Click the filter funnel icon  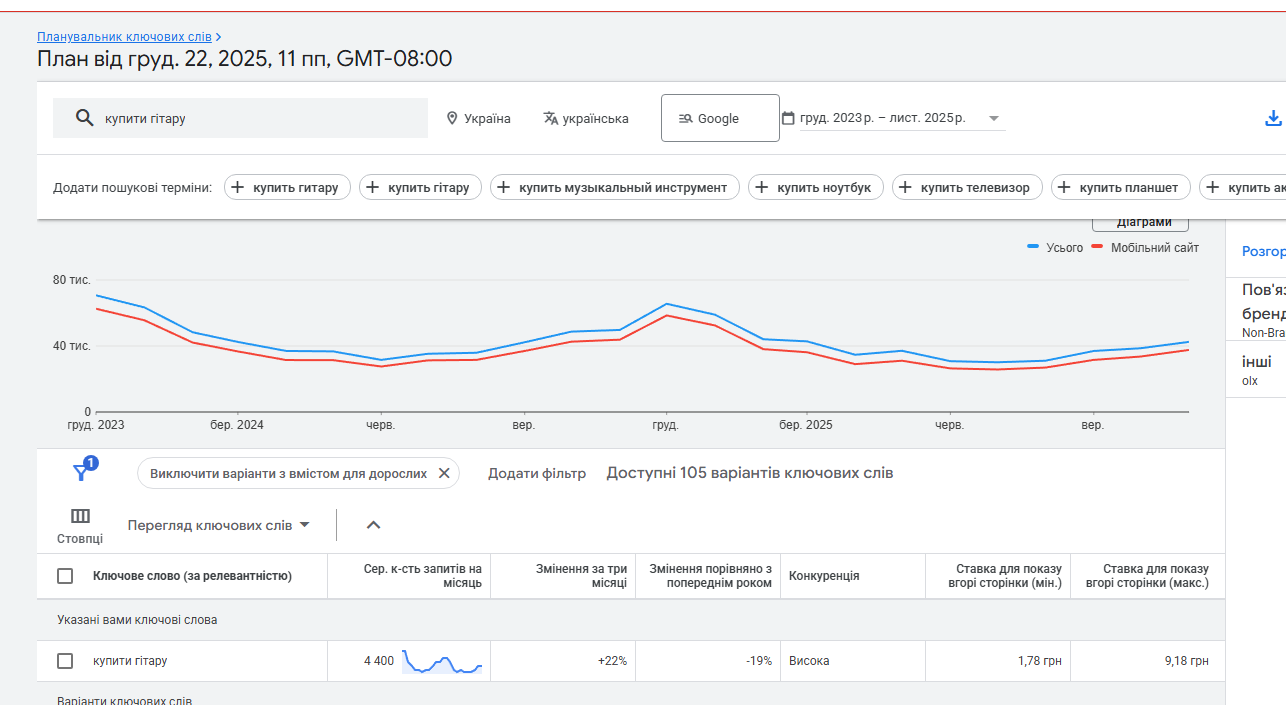coord(81,473)
